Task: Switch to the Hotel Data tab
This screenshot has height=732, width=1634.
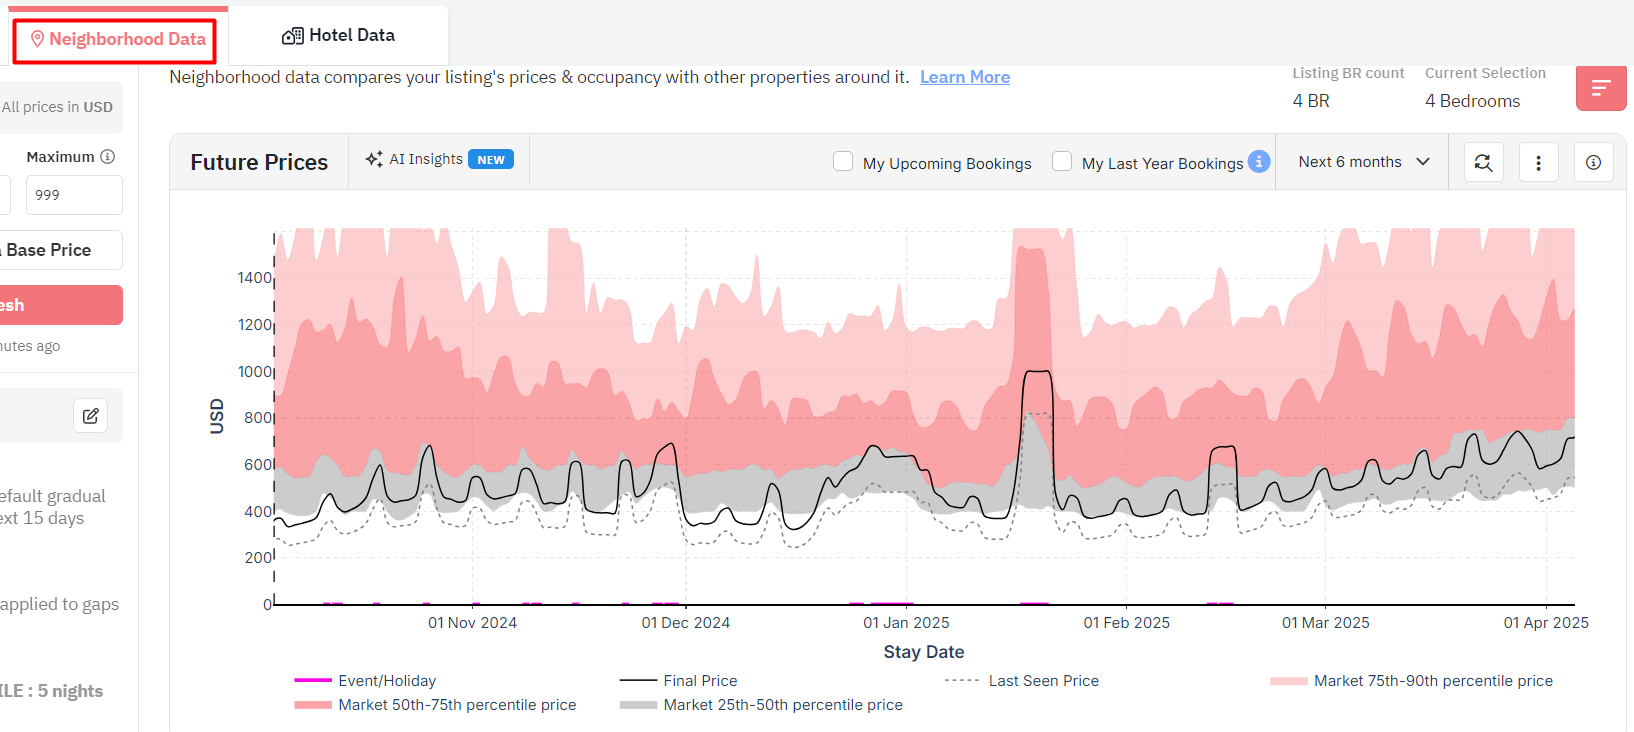Action: click(x=338, y=36)
